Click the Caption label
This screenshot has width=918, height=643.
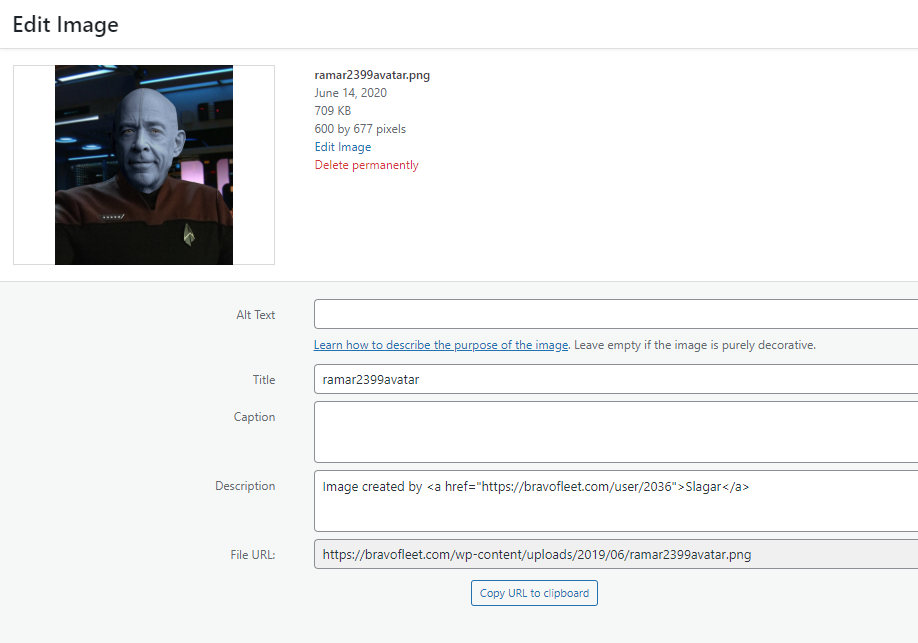[254, 417]
